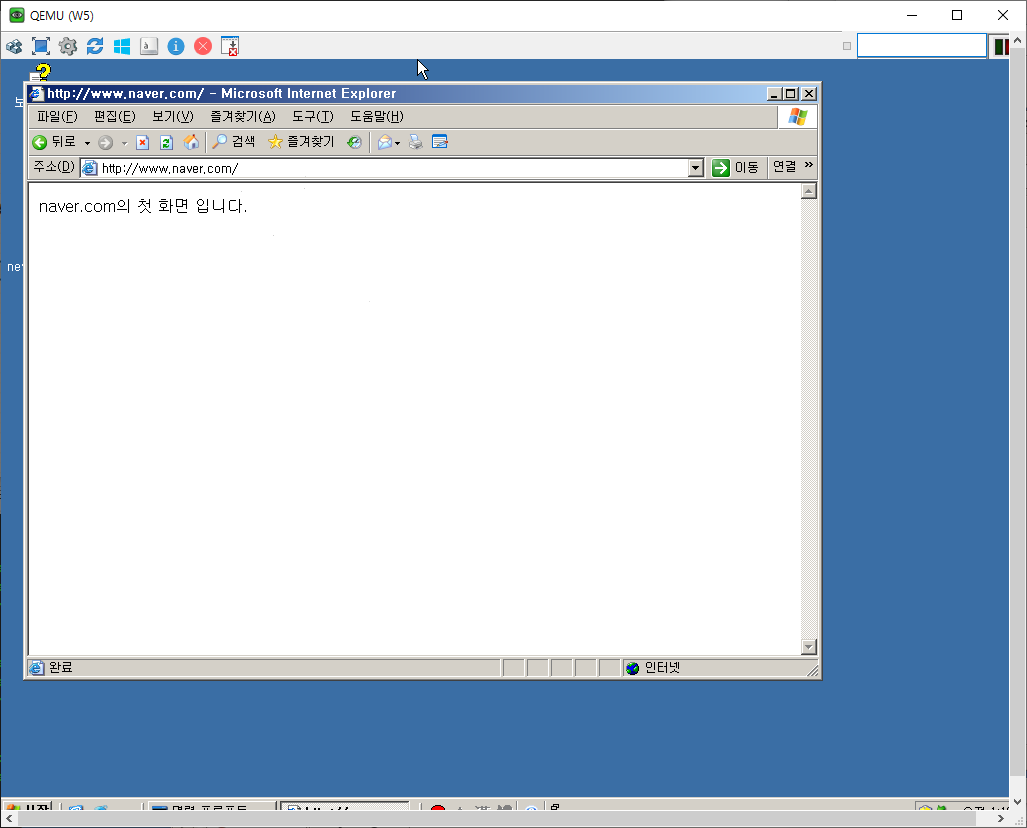Click the '완료' status bar text

click(61, 668)
